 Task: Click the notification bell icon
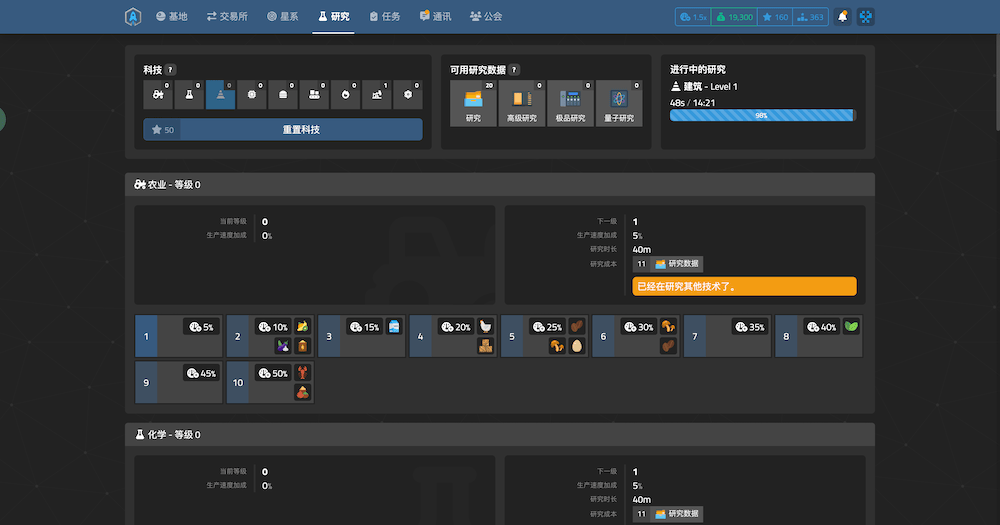click(x=842, y=17)
